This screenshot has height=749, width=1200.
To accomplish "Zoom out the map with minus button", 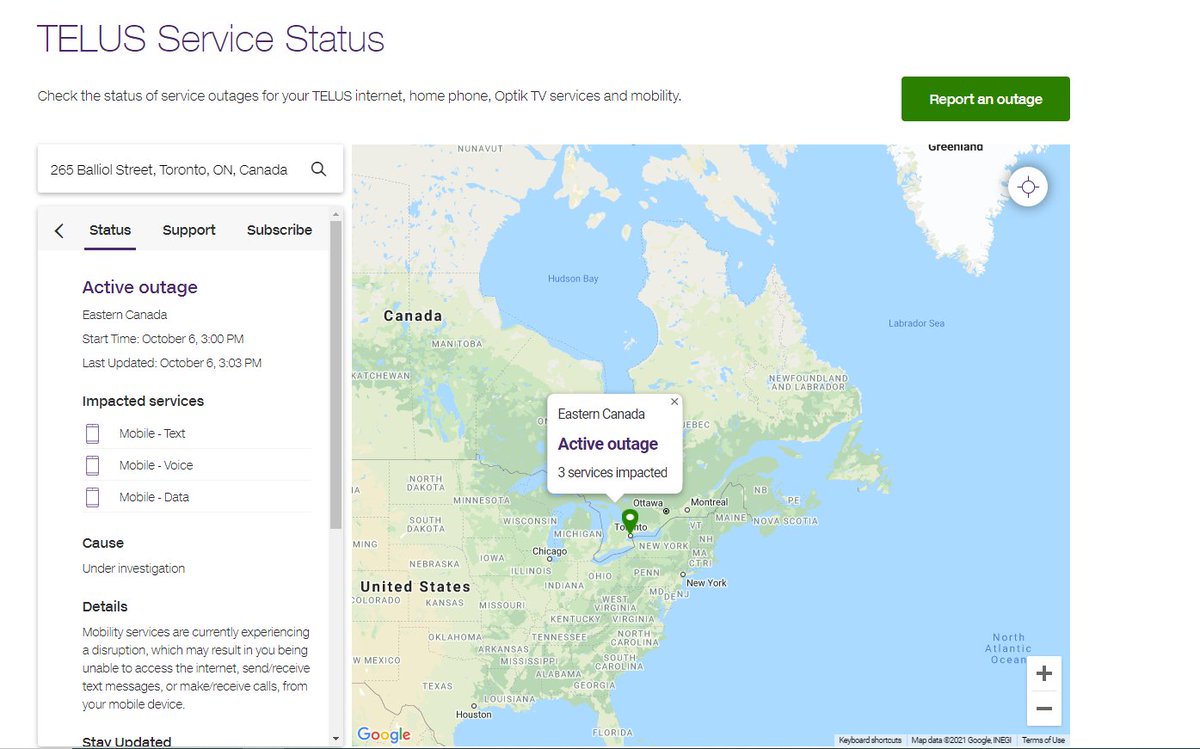I will [x=1044, y=708].
